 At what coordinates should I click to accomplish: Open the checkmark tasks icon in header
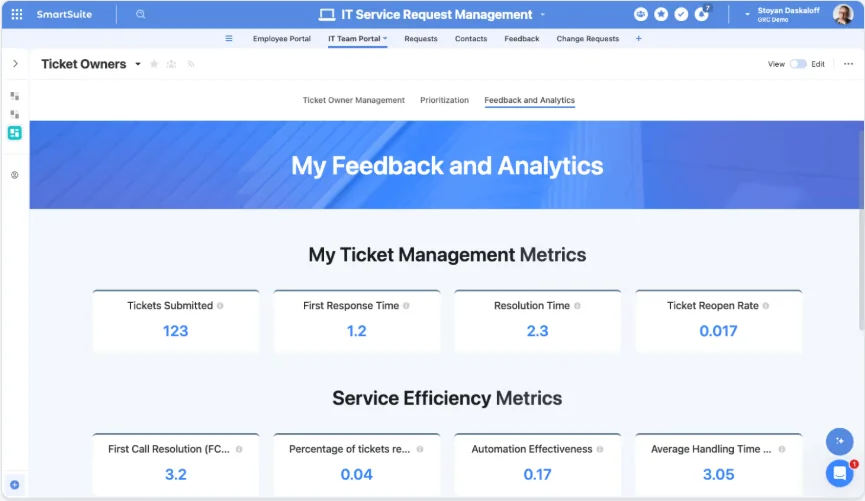[x=681, y=14]
